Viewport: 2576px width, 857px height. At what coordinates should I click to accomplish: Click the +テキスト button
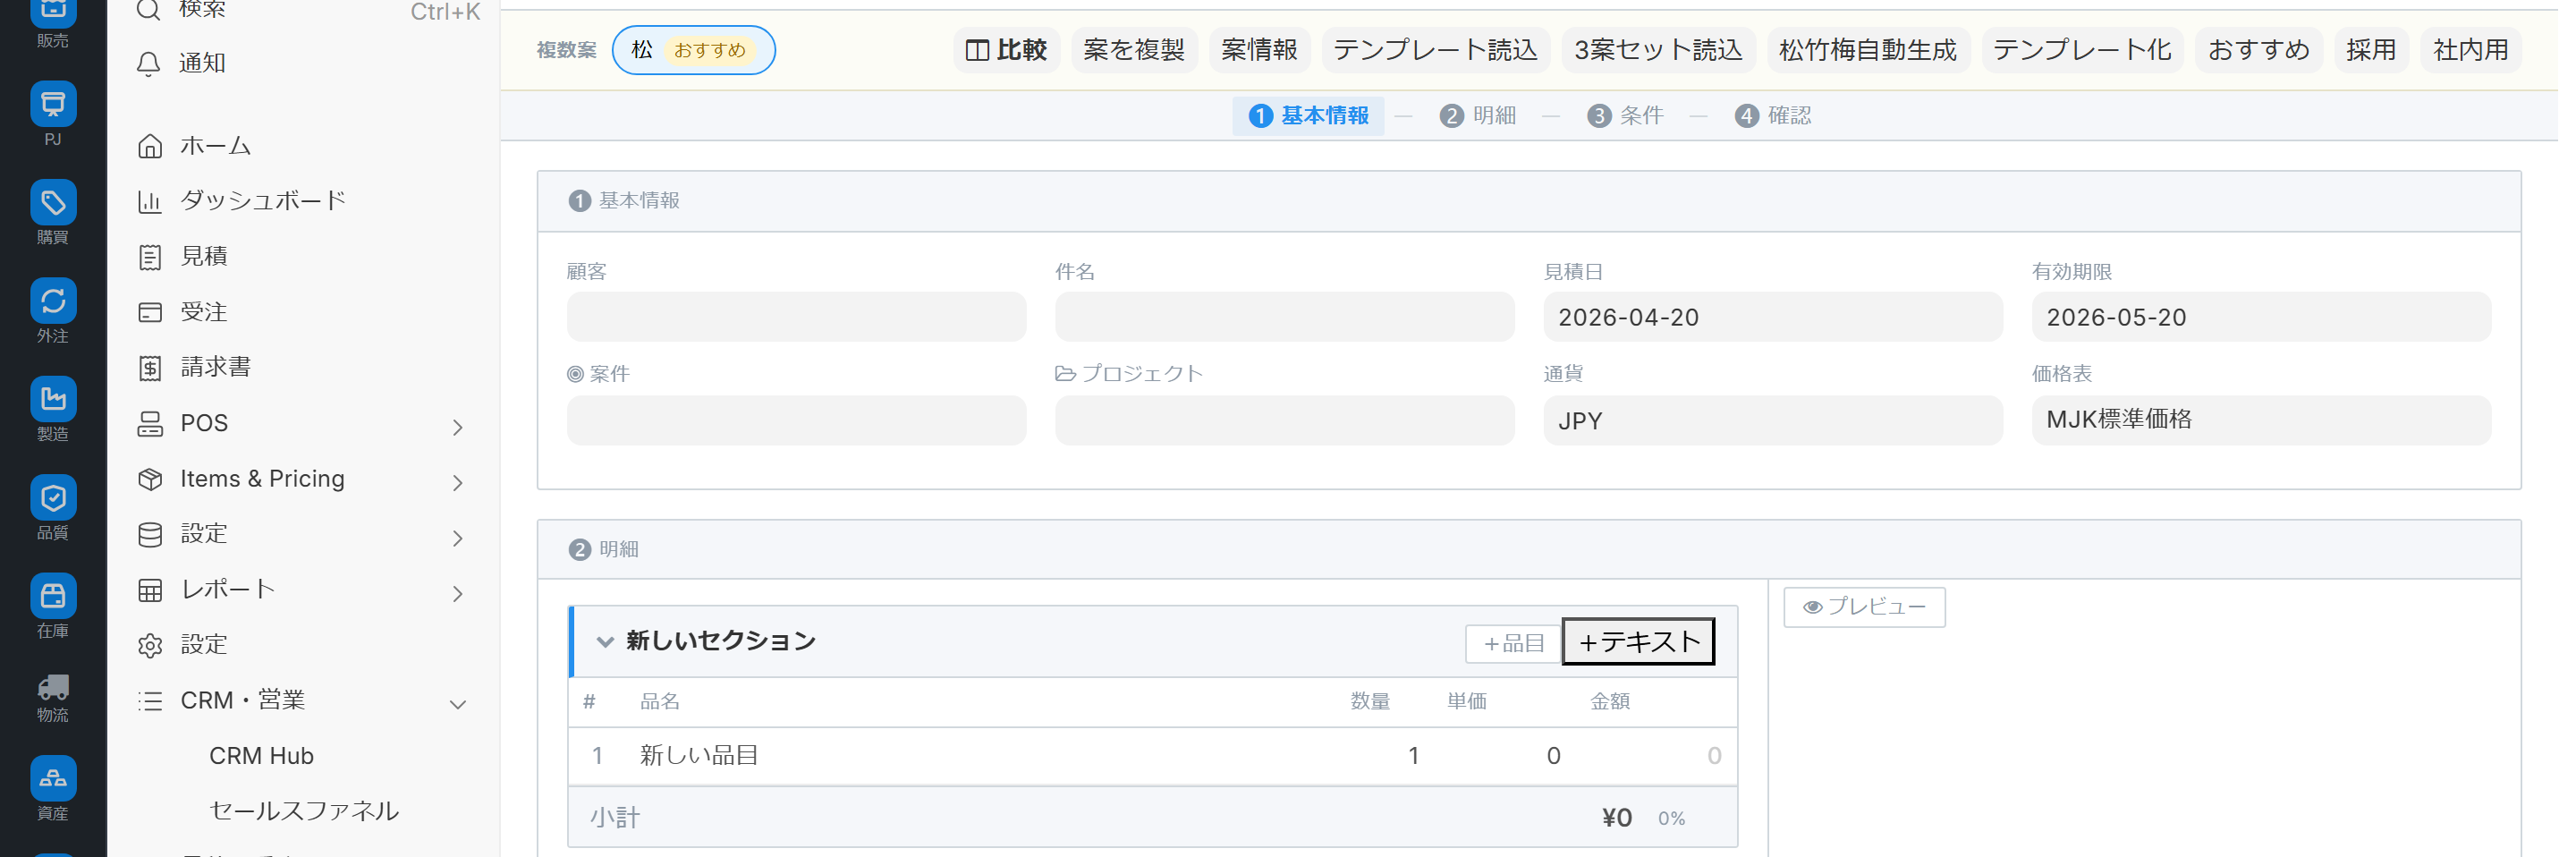1637,642
